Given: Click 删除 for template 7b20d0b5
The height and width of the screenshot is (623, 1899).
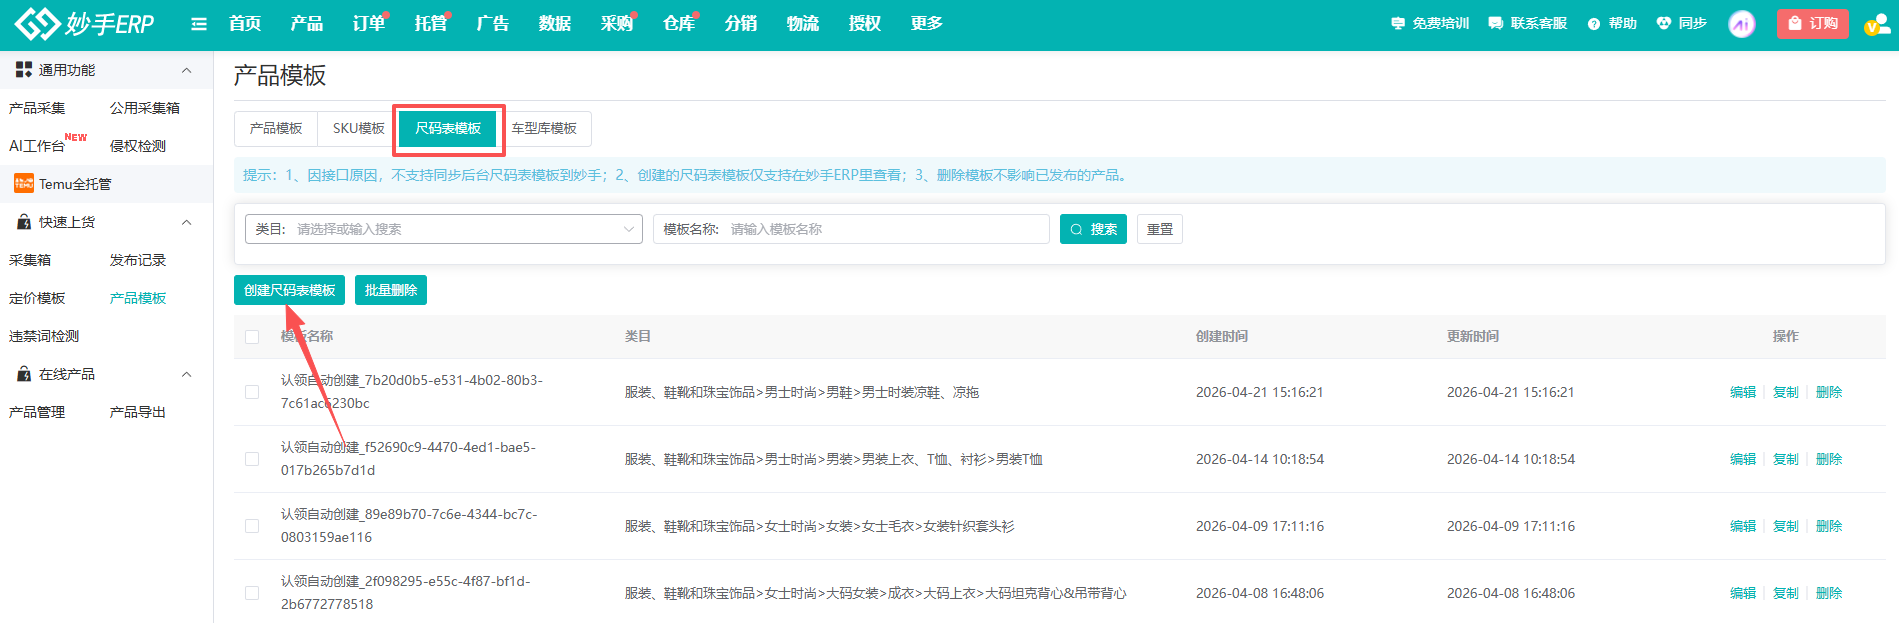Looking at the screenshot, I should pos(1829,392).
